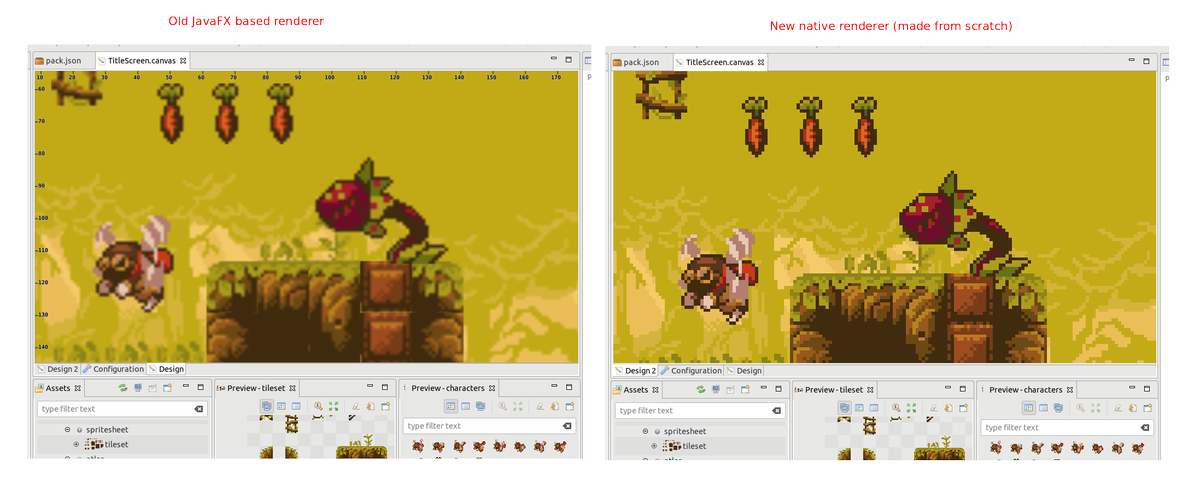Screen dimensions: 1200x491
Task: Click the magnifier zoom icon in right Preview - tileset
Action: [896, 408]
